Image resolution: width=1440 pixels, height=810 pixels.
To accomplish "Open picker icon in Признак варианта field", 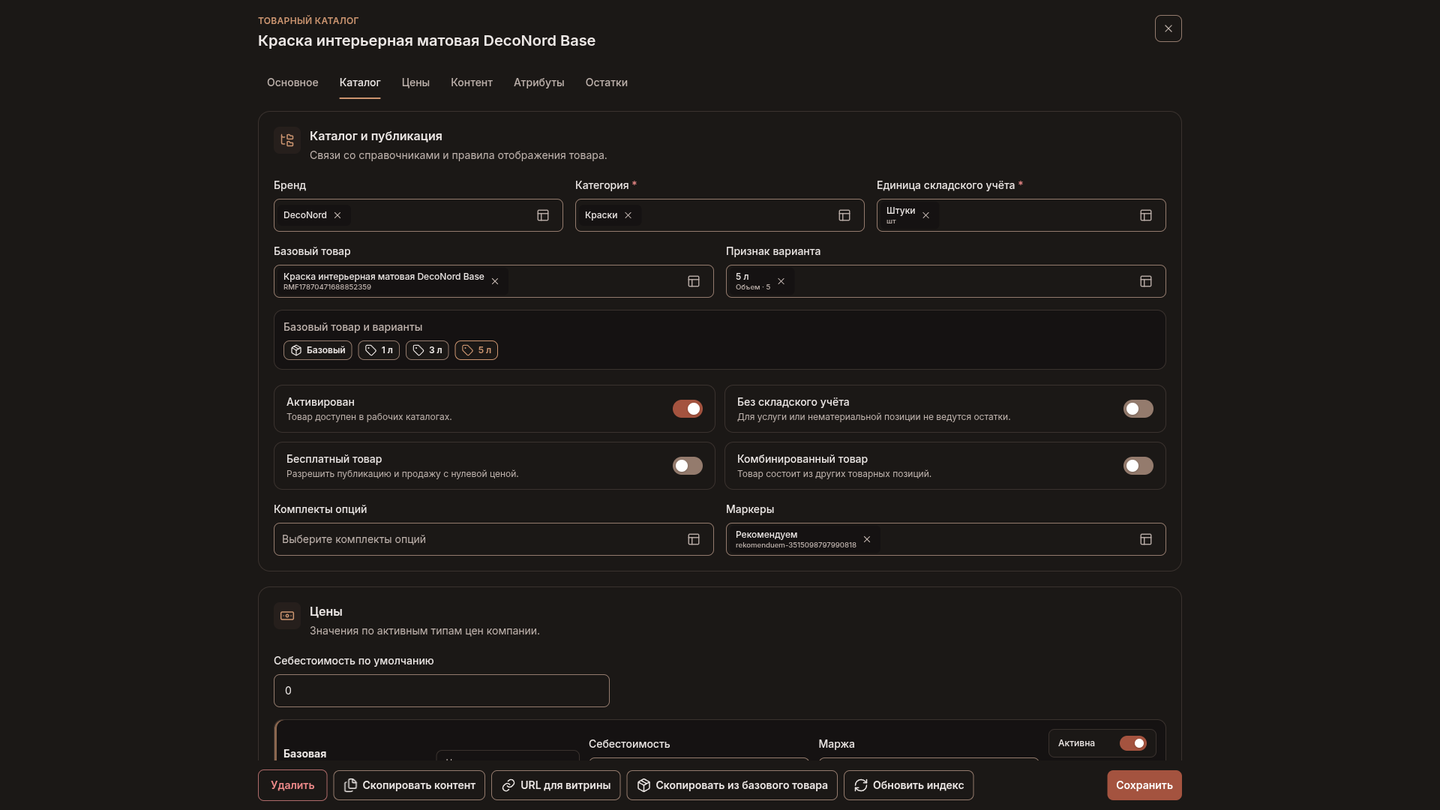I will tap(1146, 281).
